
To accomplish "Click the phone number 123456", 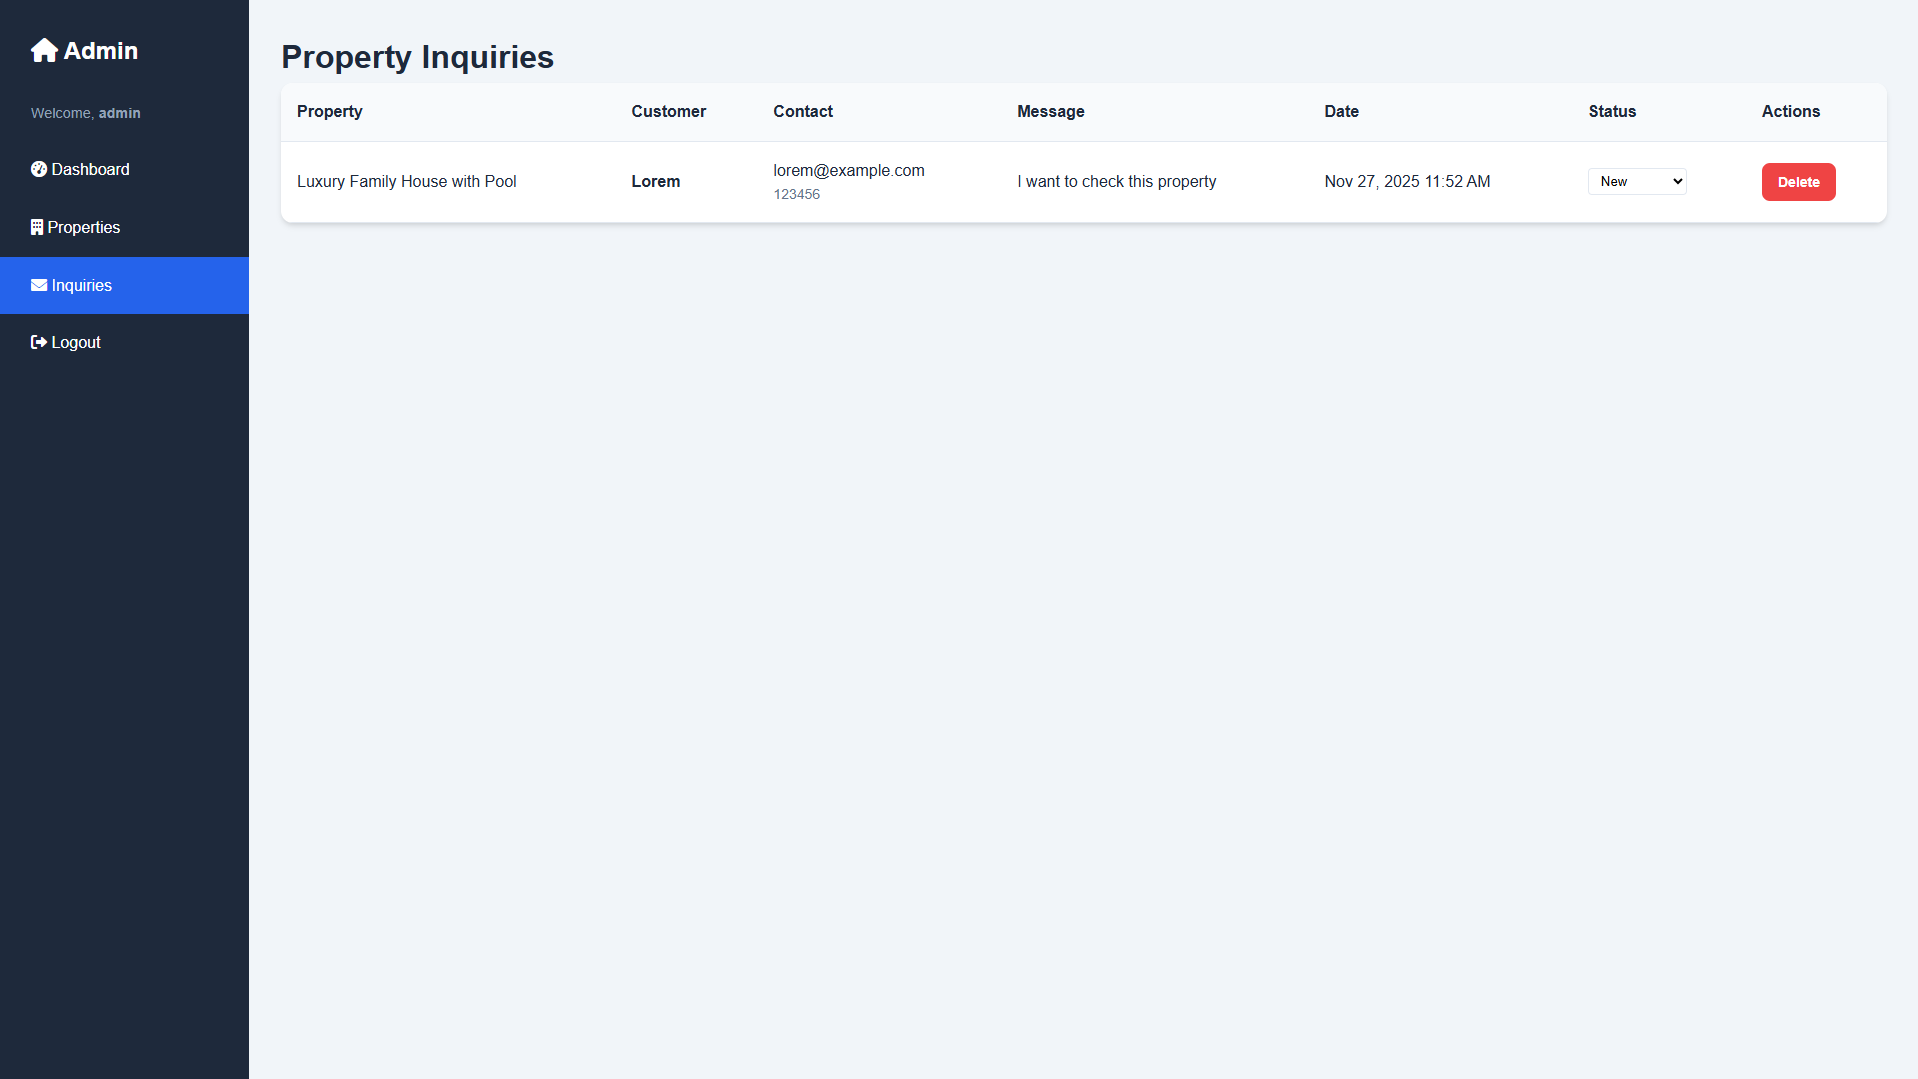I will pos(796,194).
